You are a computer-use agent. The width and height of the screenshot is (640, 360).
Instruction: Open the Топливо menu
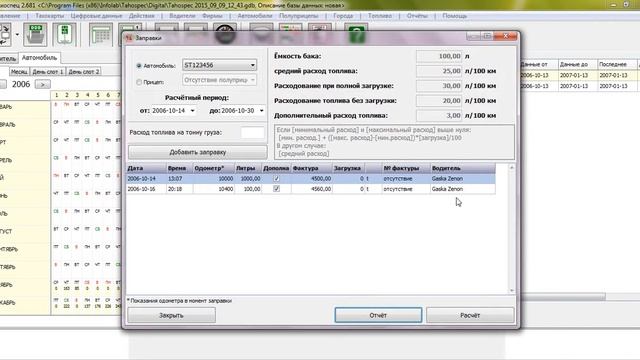point(380,16)
